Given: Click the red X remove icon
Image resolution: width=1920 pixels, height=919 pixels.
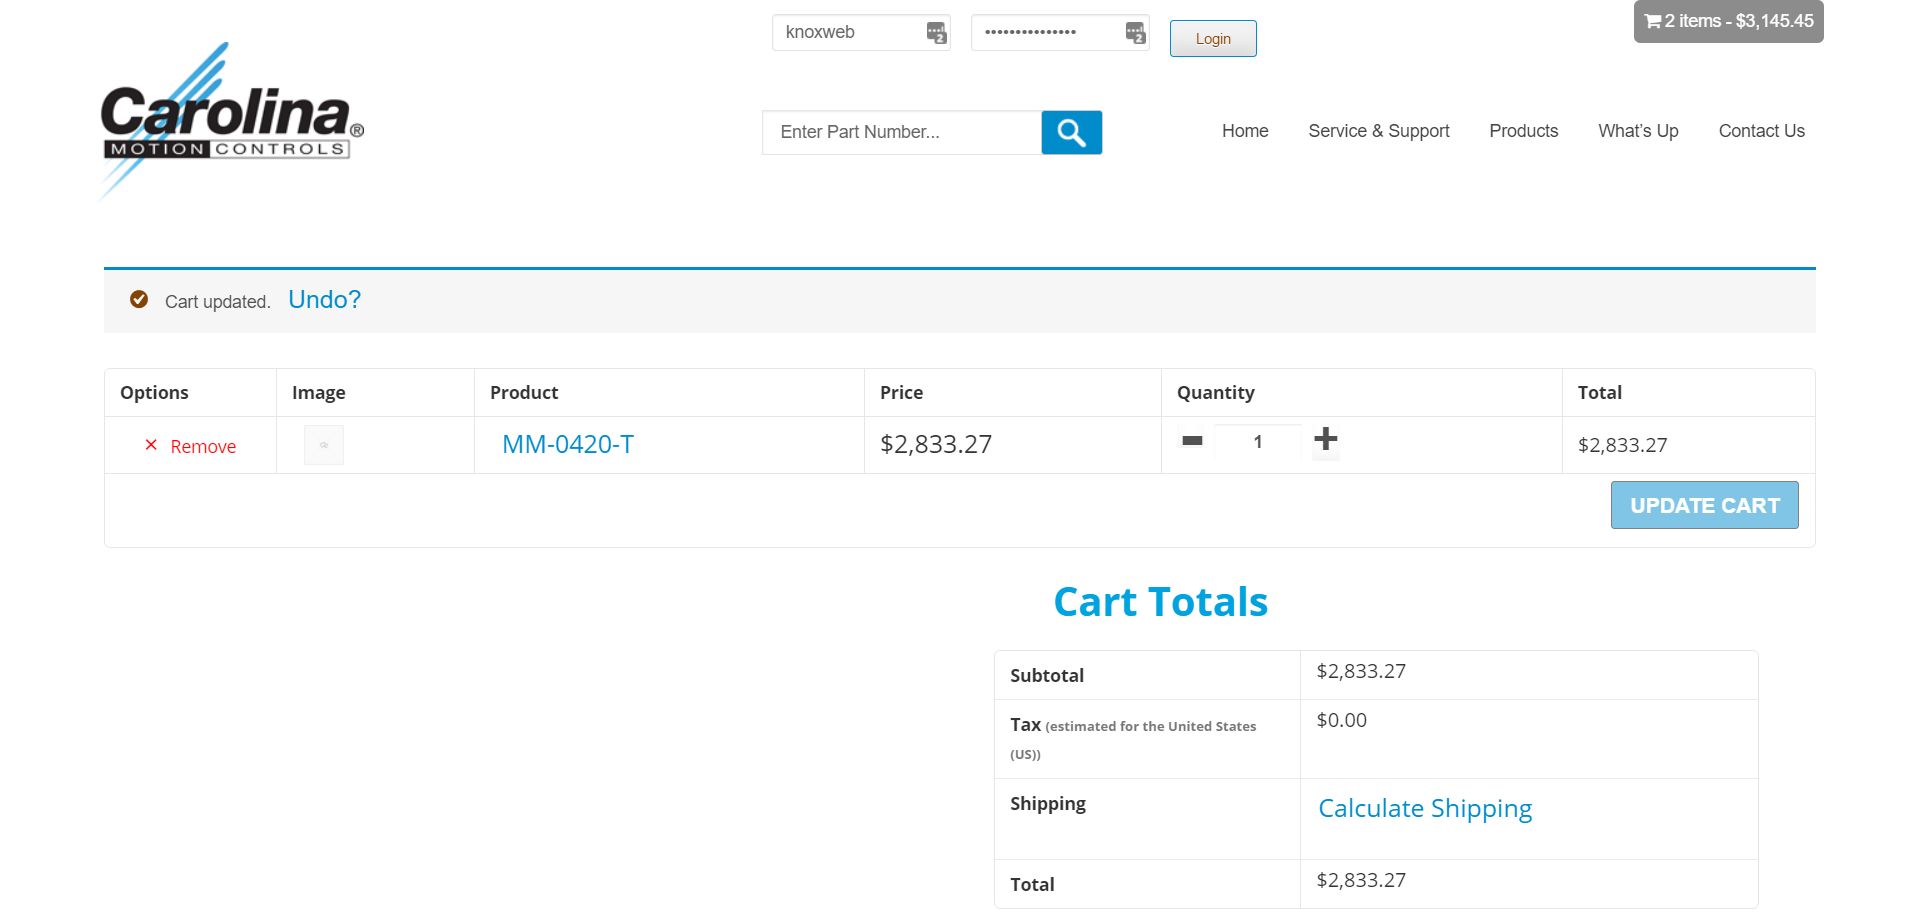Looking at the screenshot, I should (x=151, y=445).
